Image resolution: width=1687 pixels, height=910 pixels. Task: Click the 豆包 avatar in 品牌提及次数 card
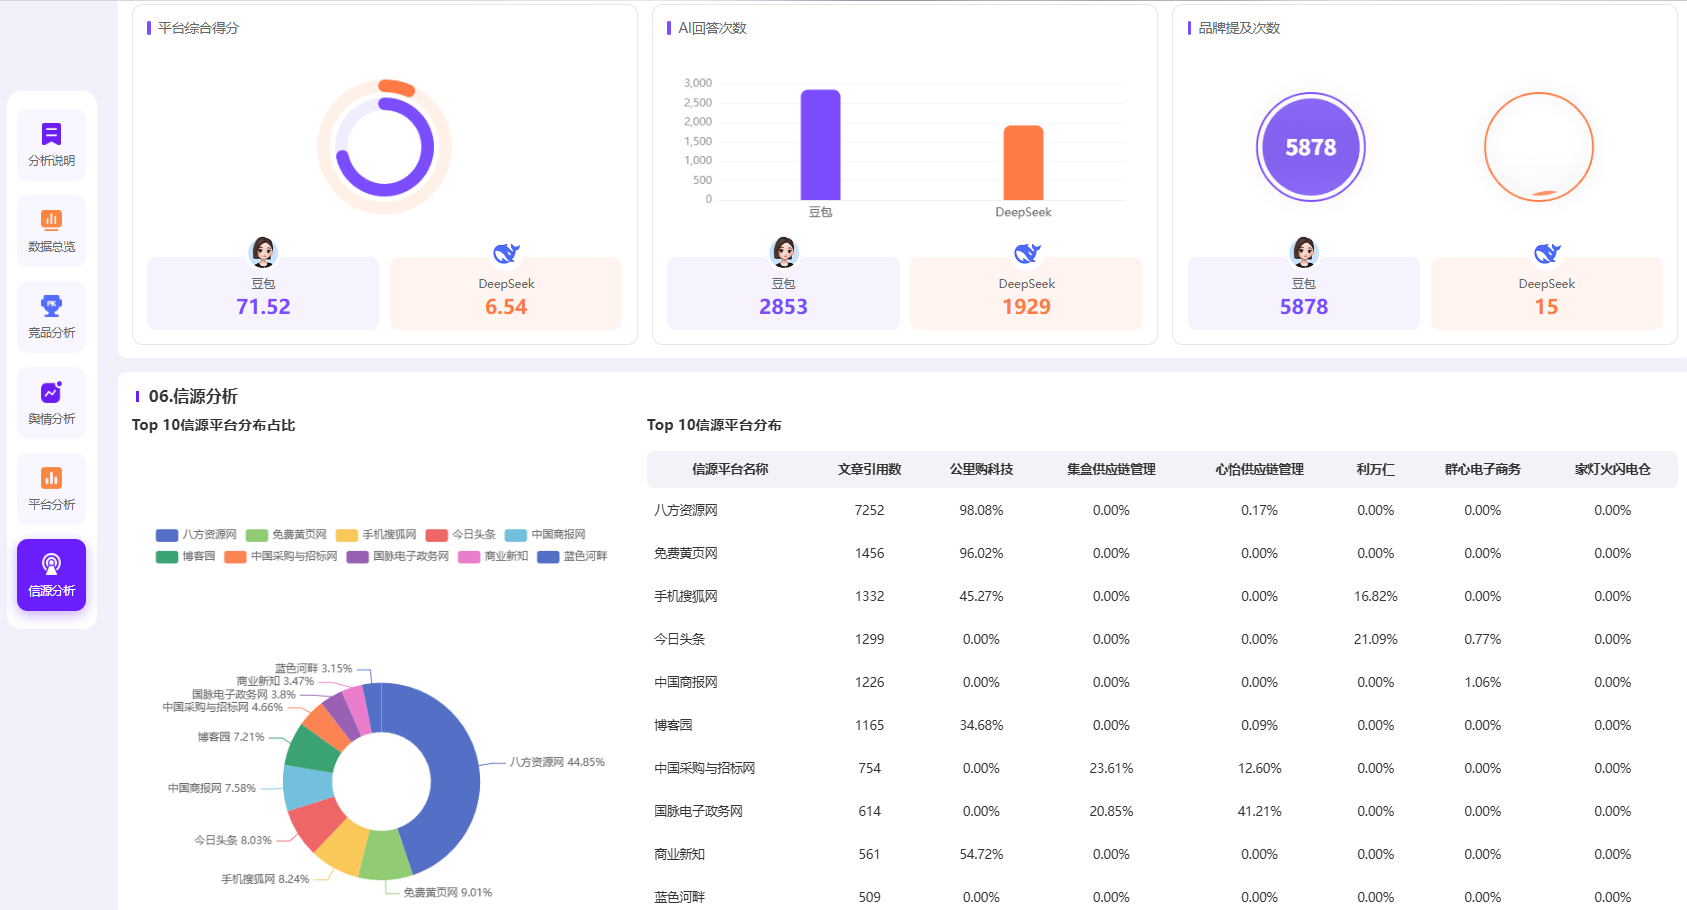click(1304, 252)
